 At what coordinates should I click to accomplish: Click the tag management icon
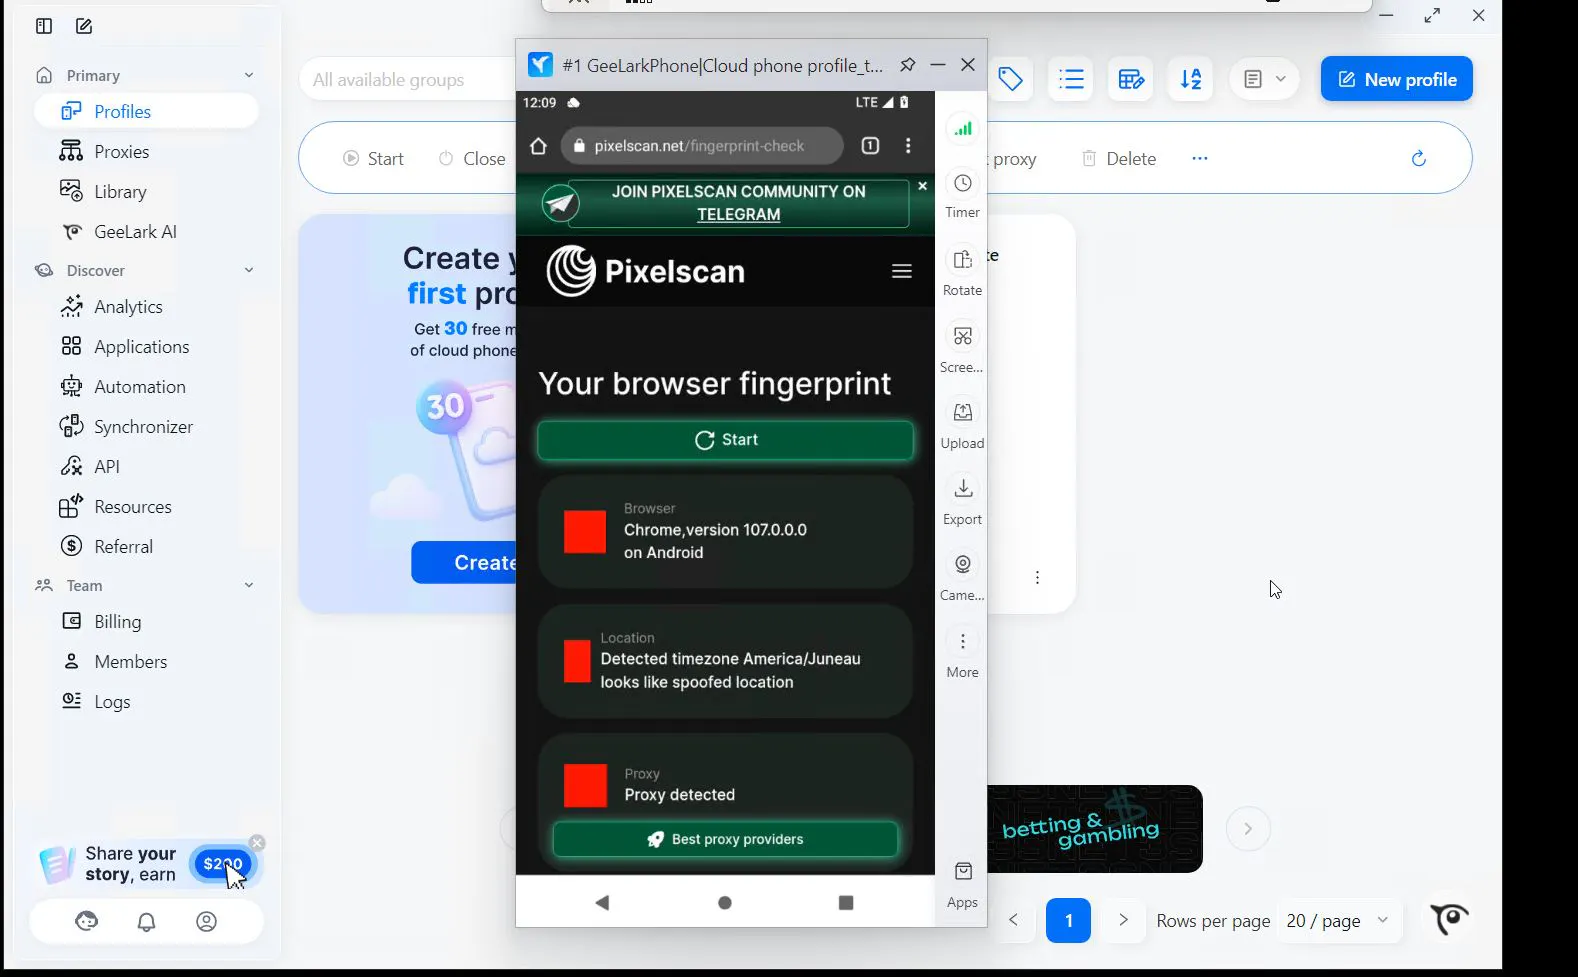pyautogui.click(x=1011, y=79)
